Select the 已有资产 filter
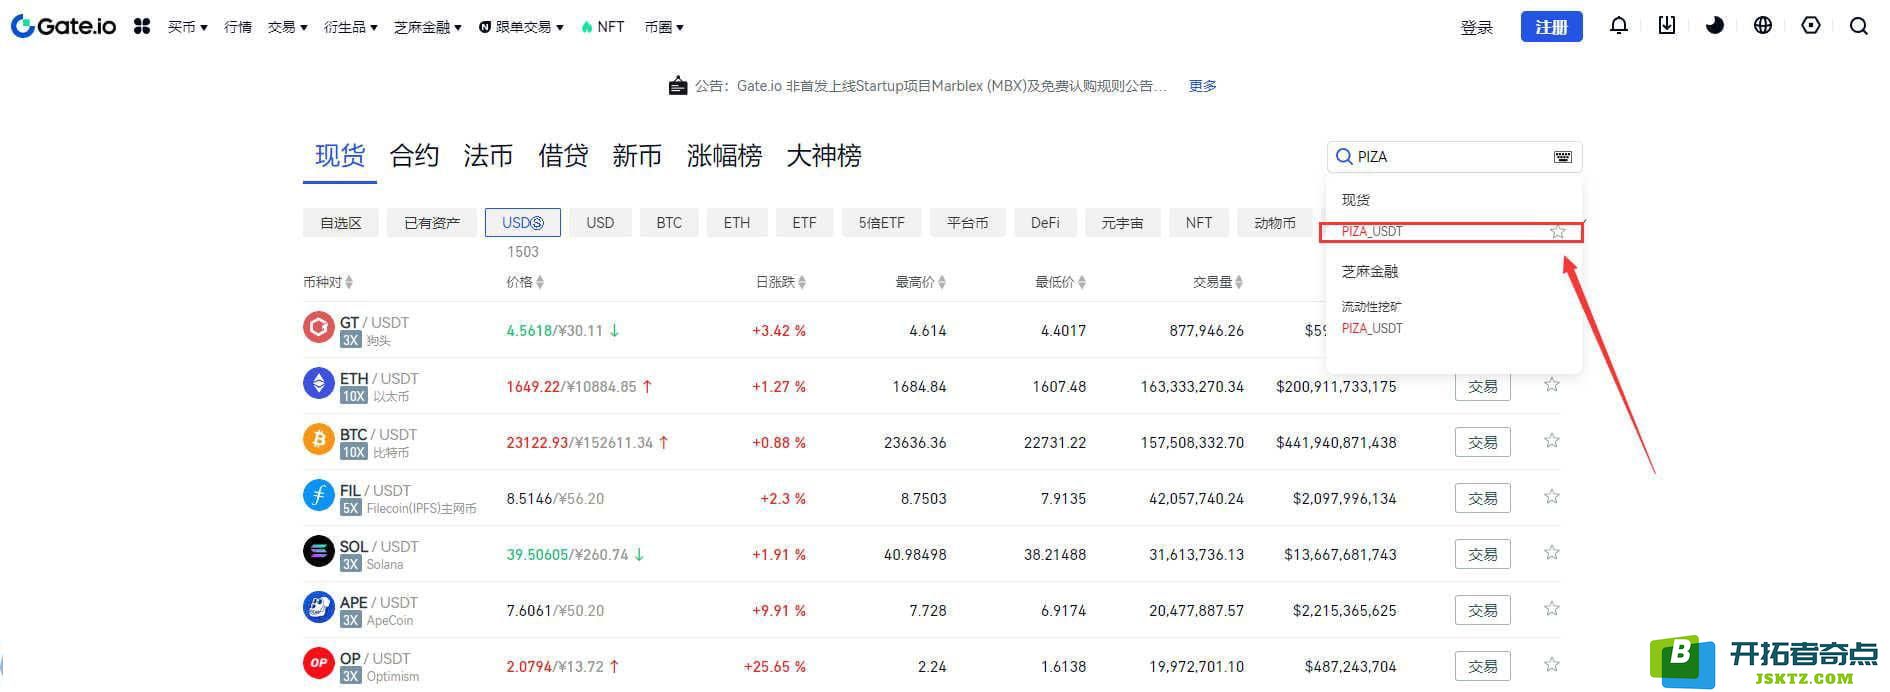The image size is (1890, 692). 432,223
